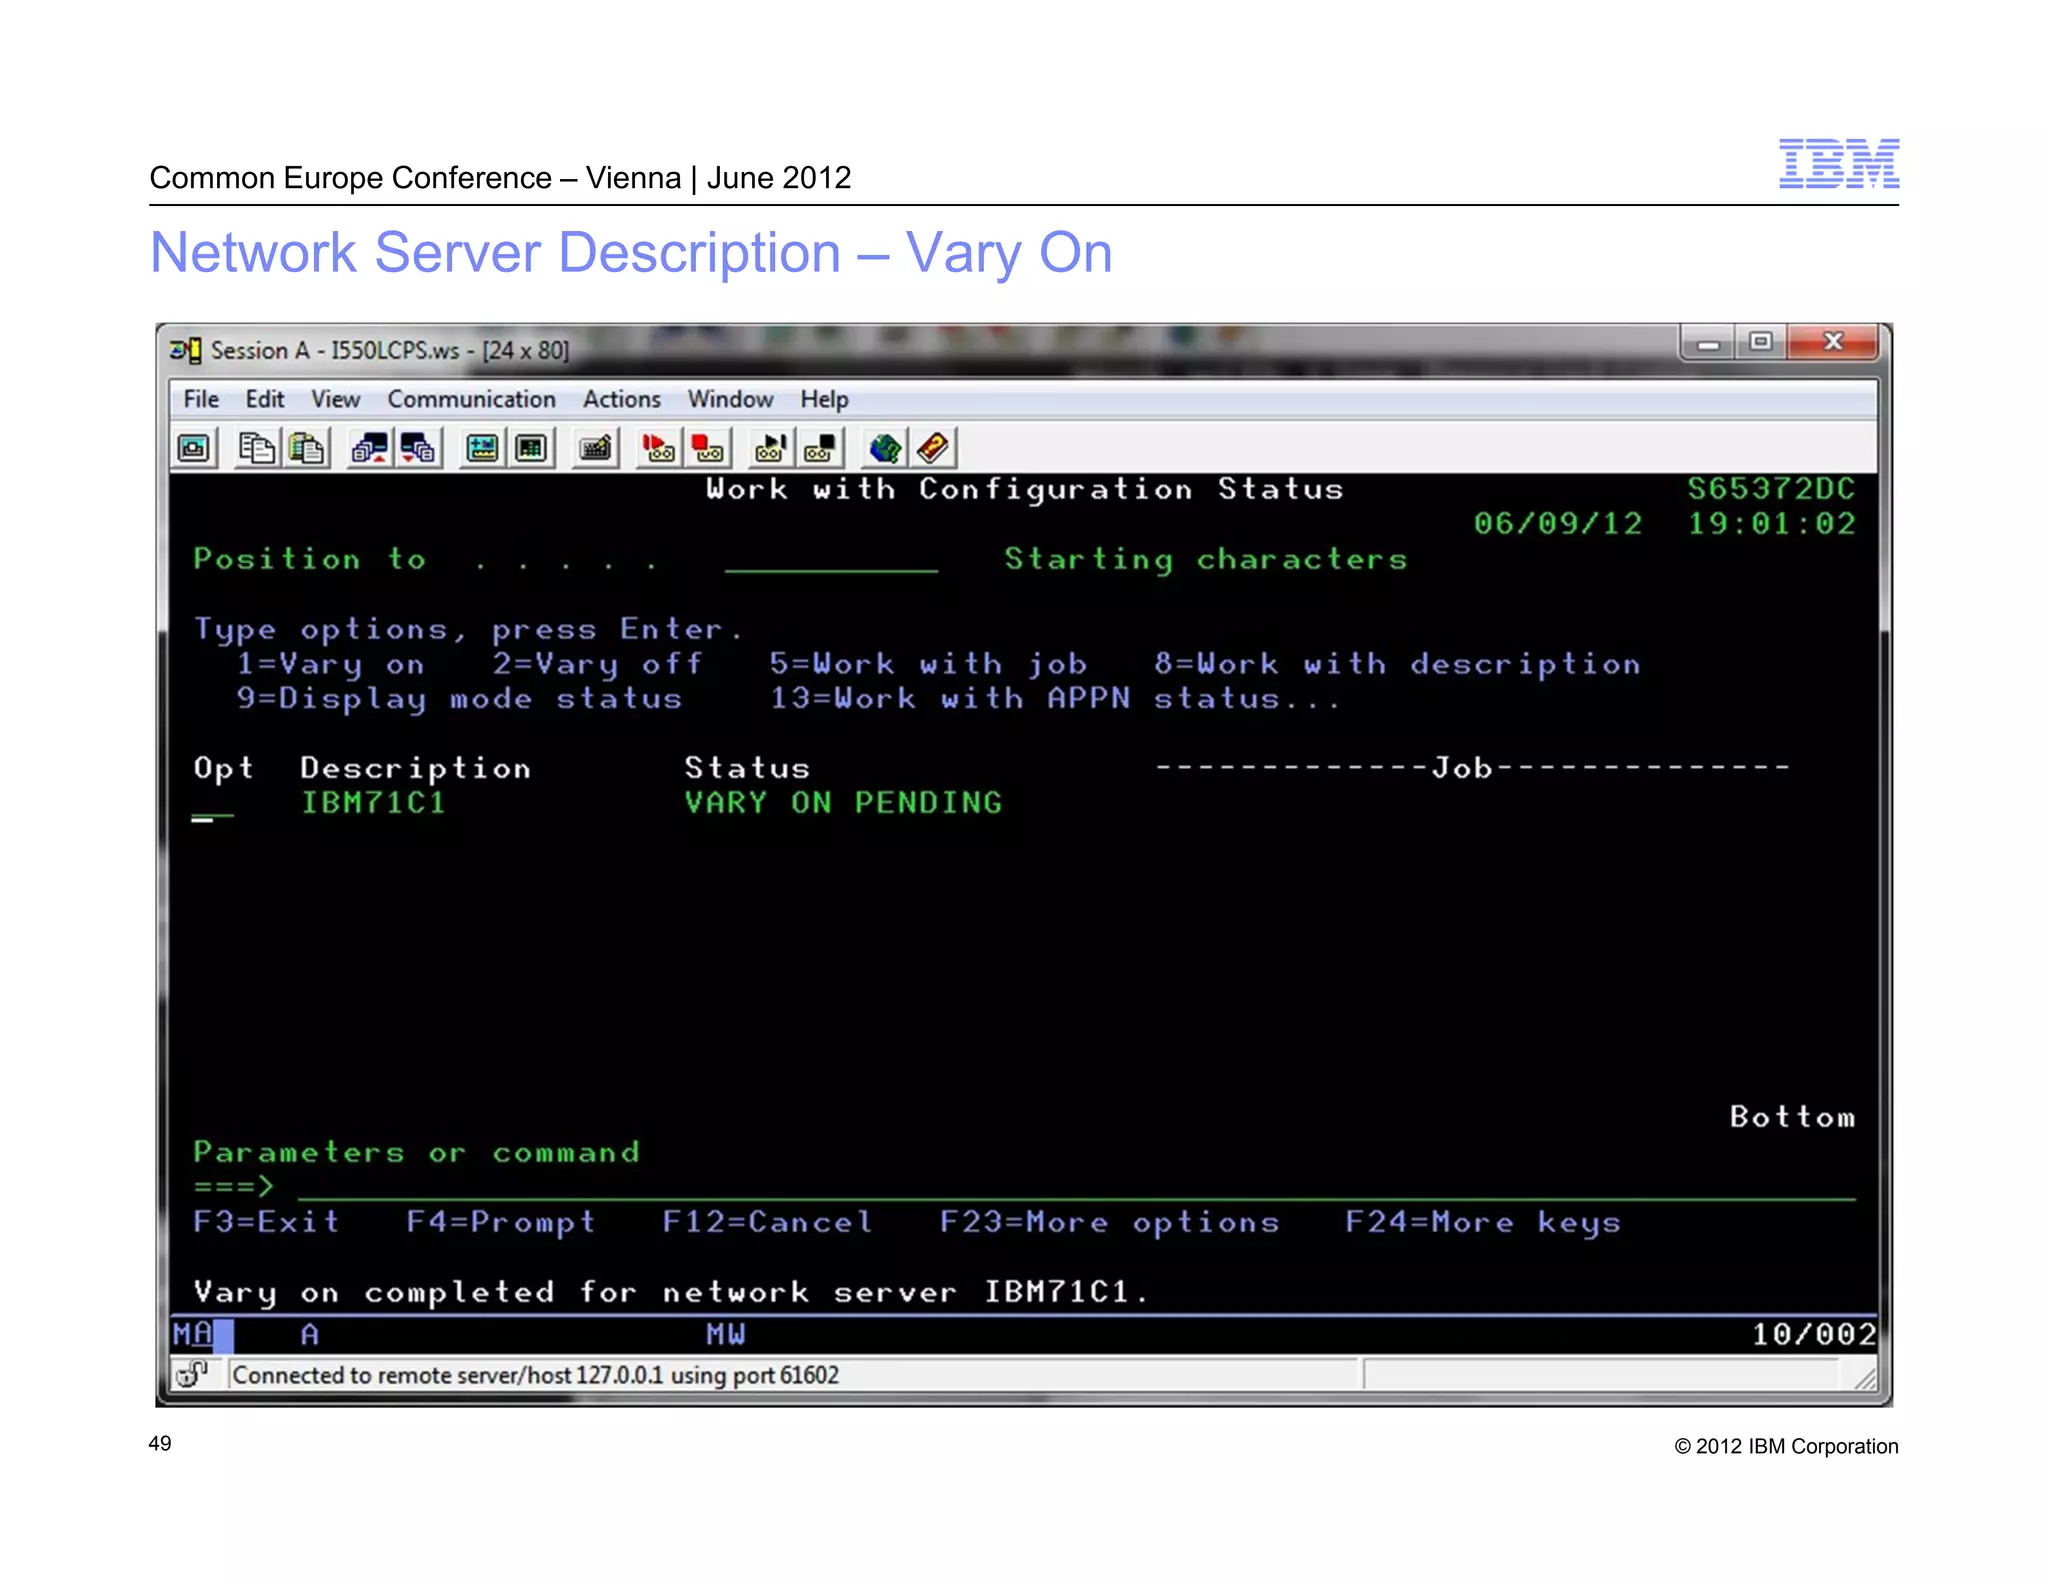The image size is (2048, 1582).
Task: Click the Play macro icon
Action: tap(770, 448)
